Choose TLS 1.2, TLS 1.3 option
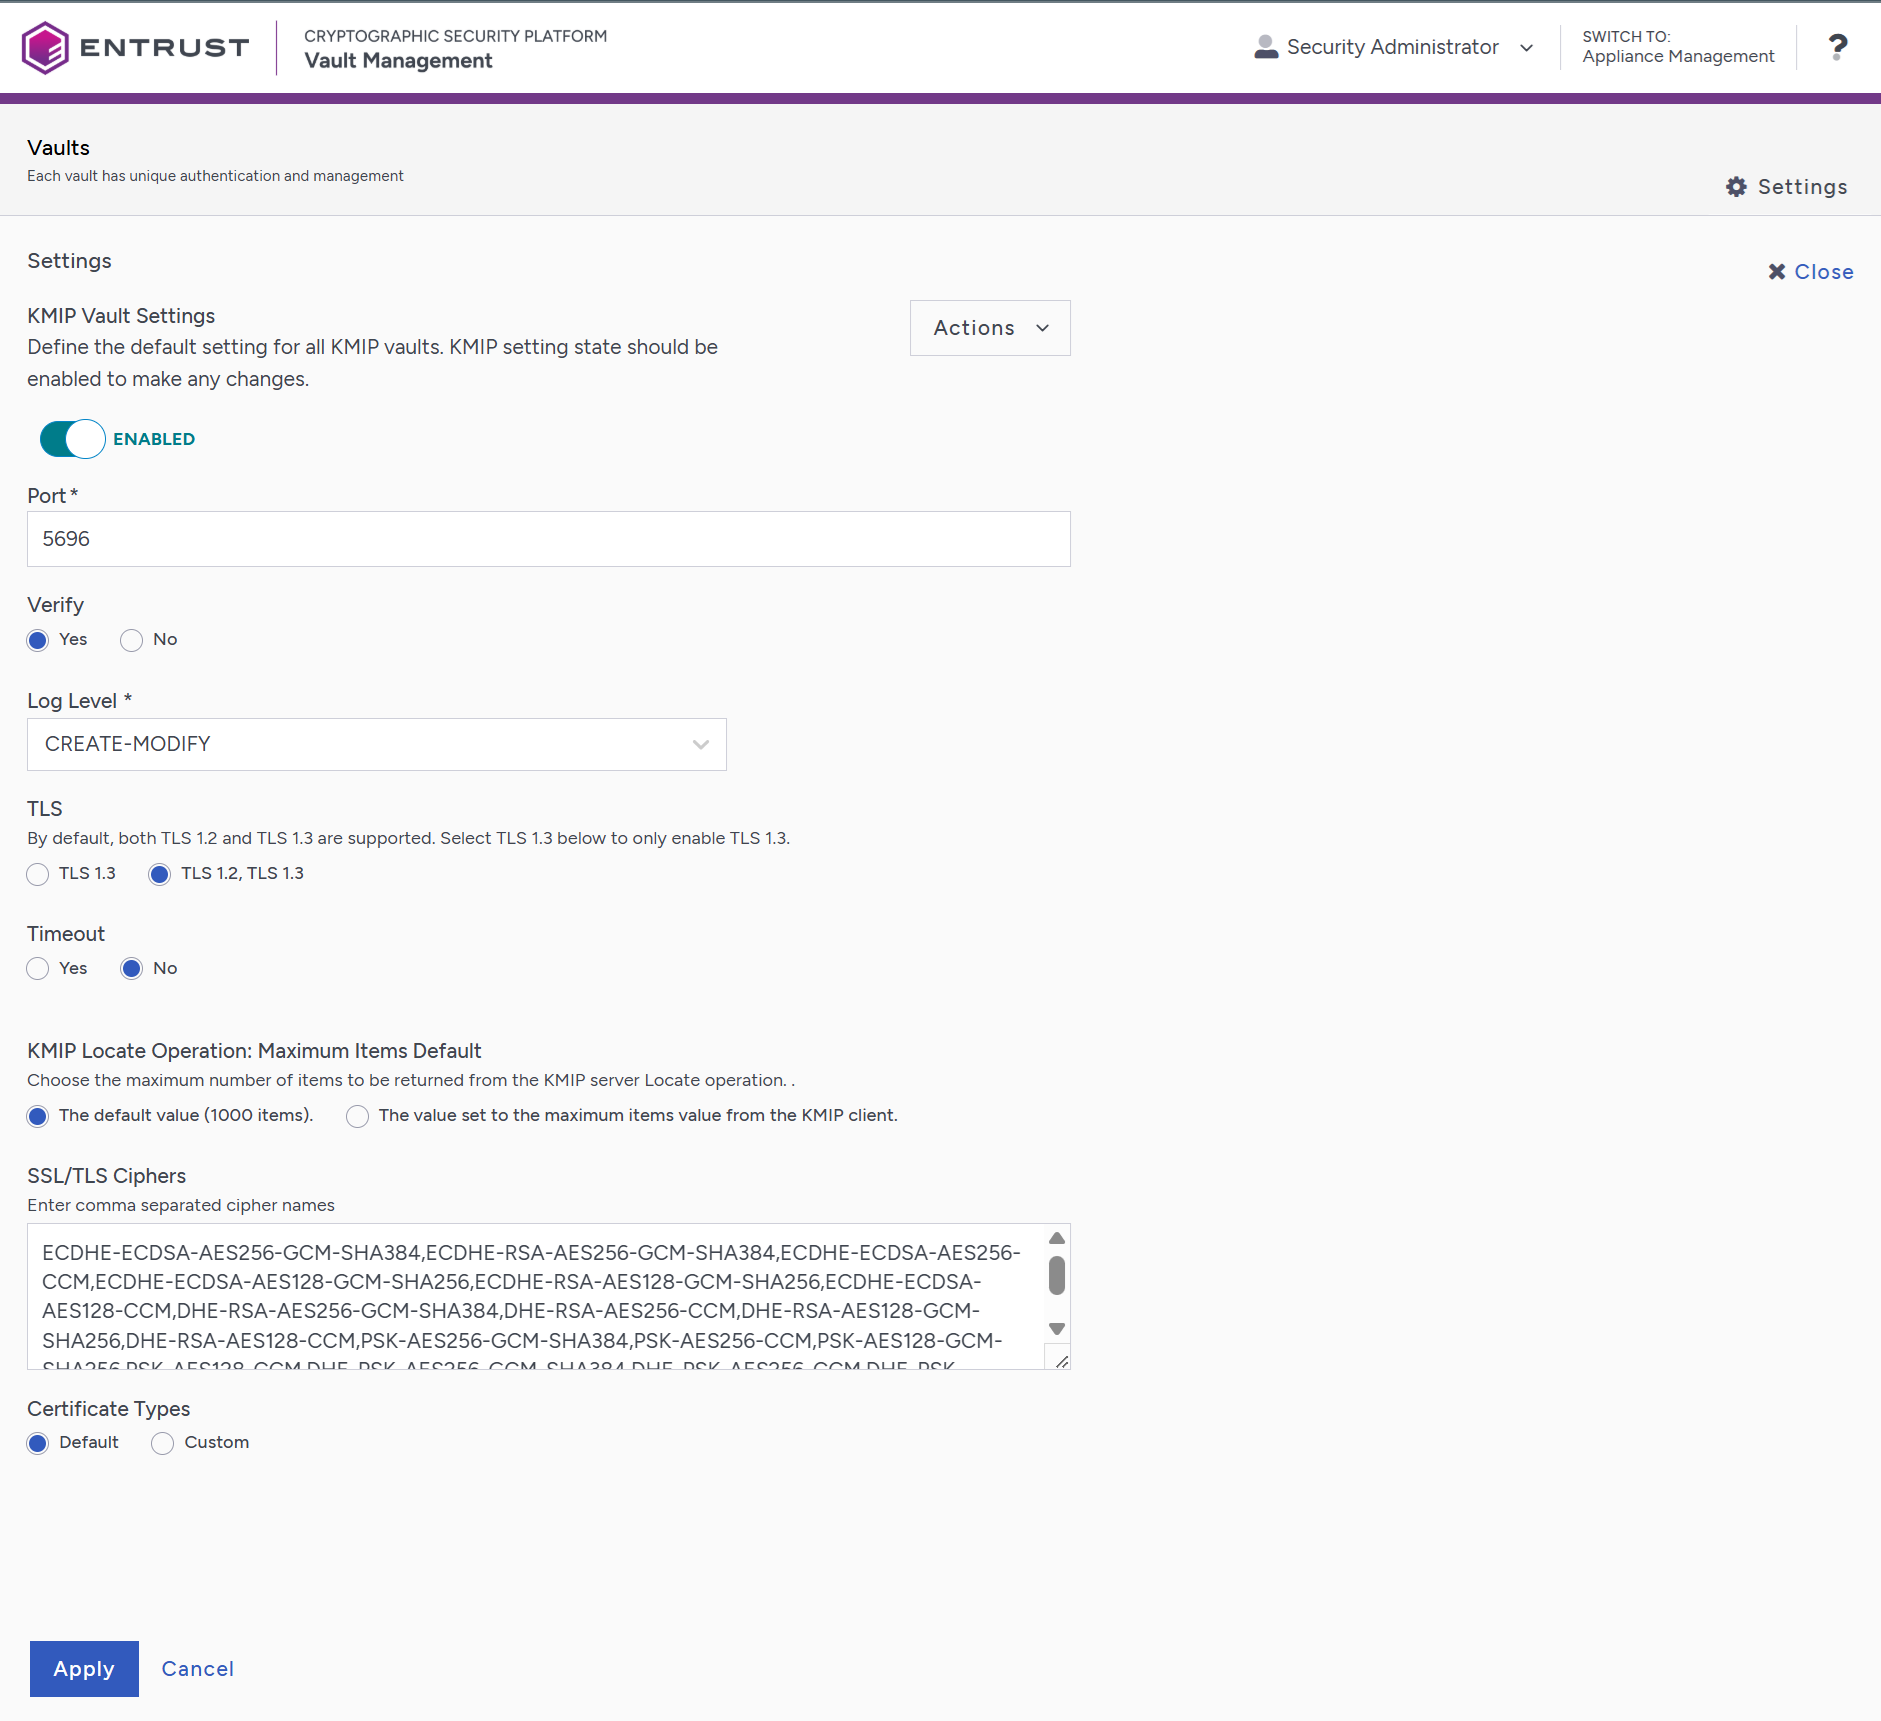The width and height of the screenshot is (1881, 1721). point(159,874)
